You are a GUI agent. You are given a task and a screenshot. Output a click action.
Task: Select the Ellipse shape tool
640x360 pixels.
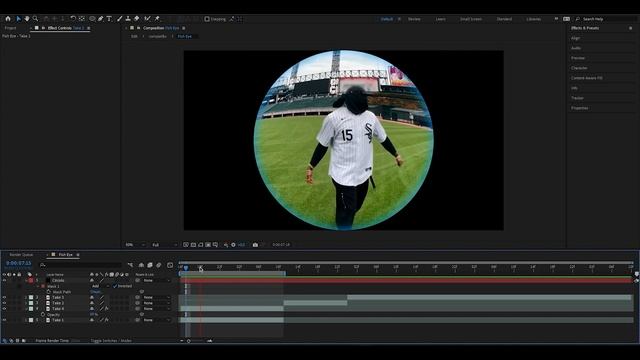tap(92, 19)
